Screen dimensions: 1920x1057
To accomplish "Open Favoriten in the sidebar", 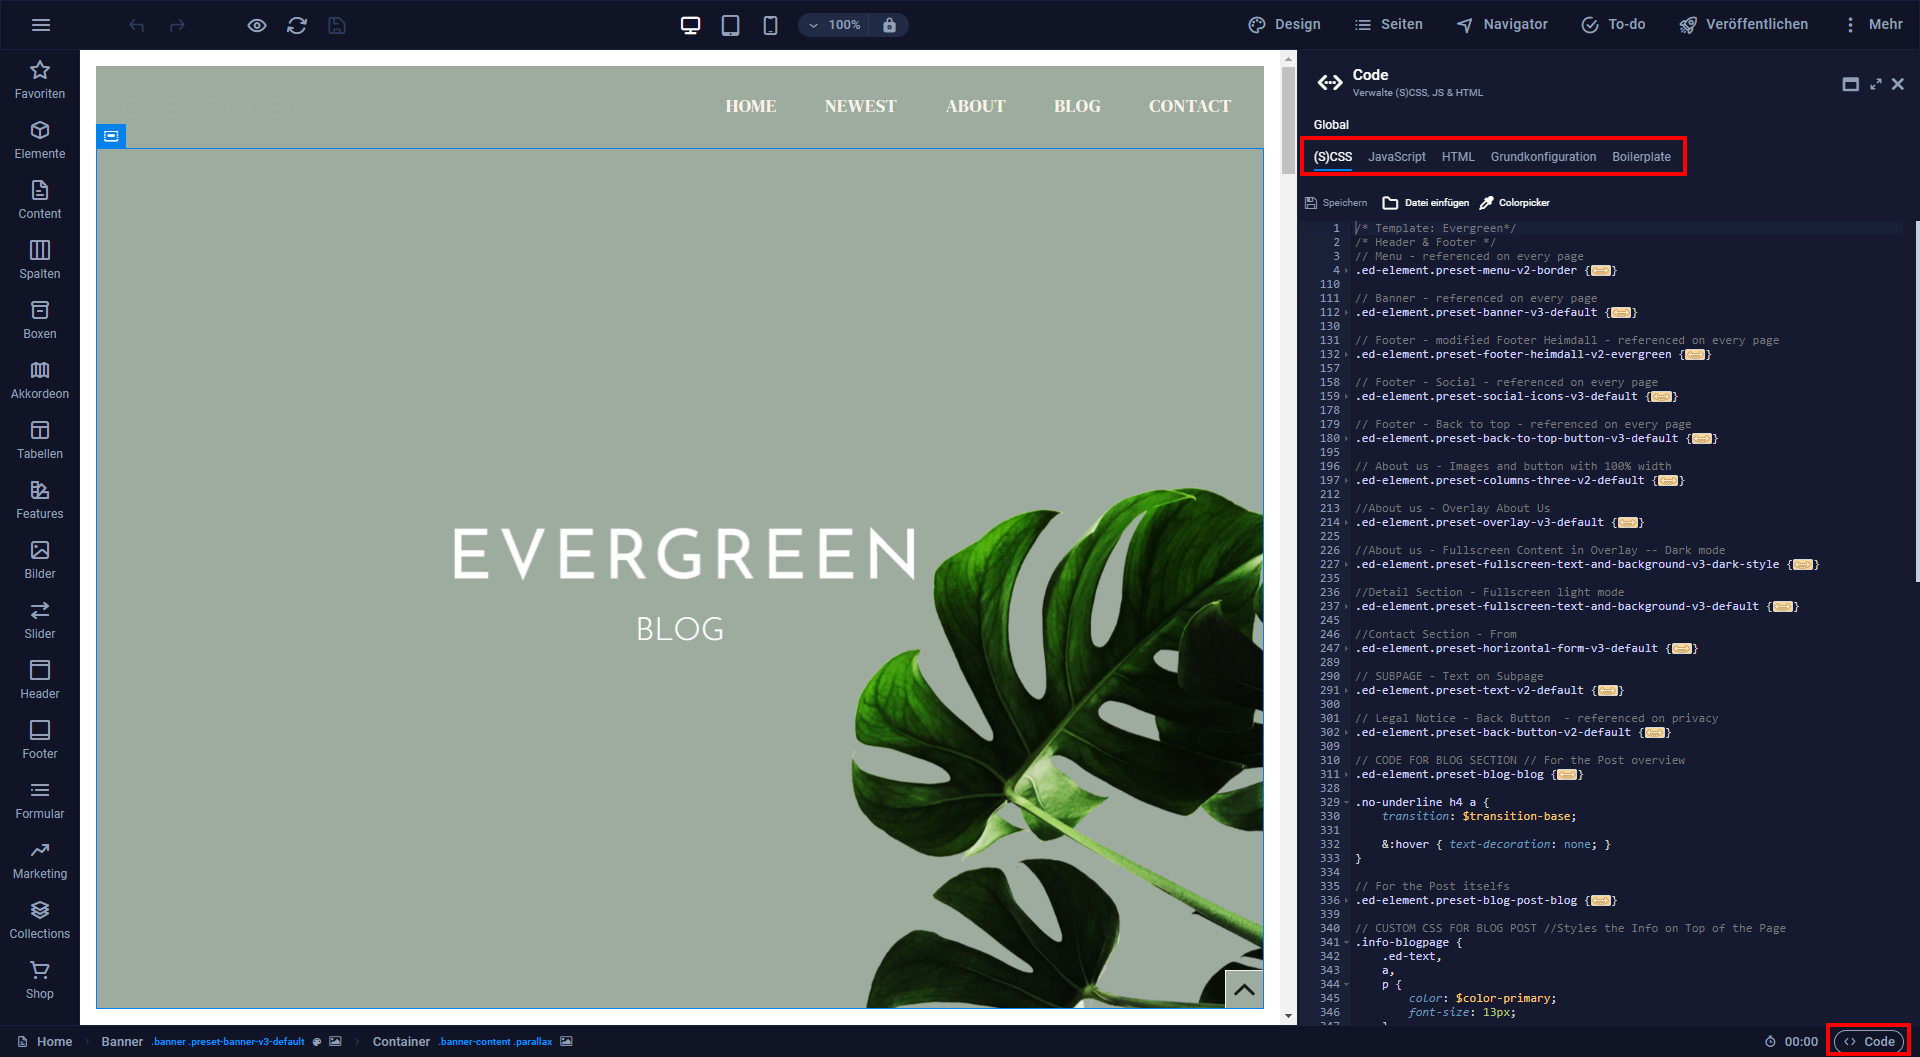I will coord(40,80).
